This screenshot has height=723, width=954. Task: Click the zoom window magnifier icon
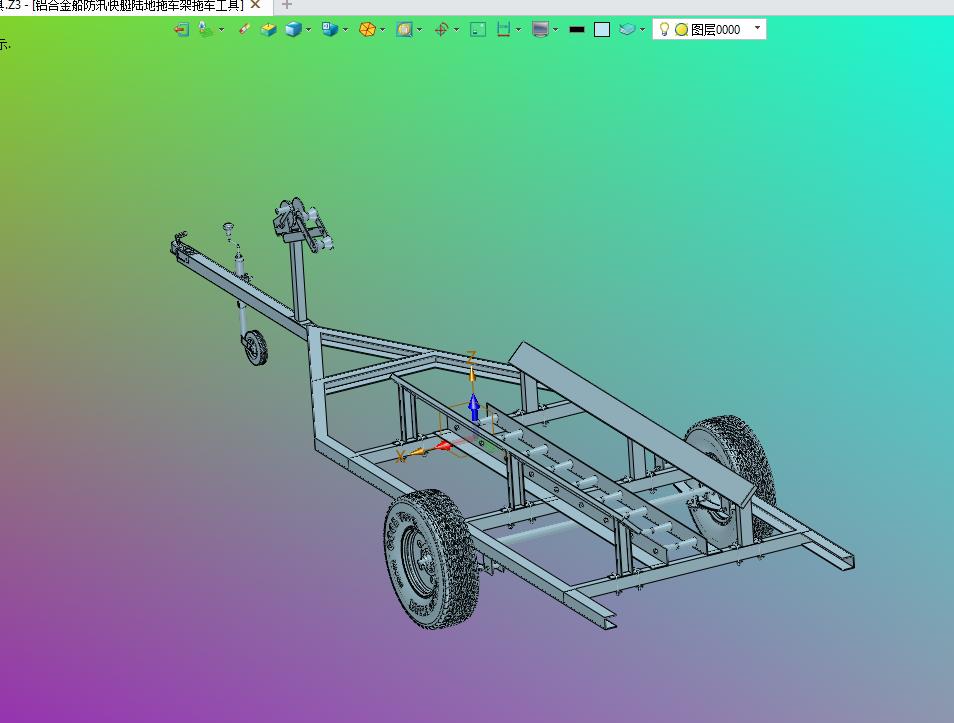(405, 29)
